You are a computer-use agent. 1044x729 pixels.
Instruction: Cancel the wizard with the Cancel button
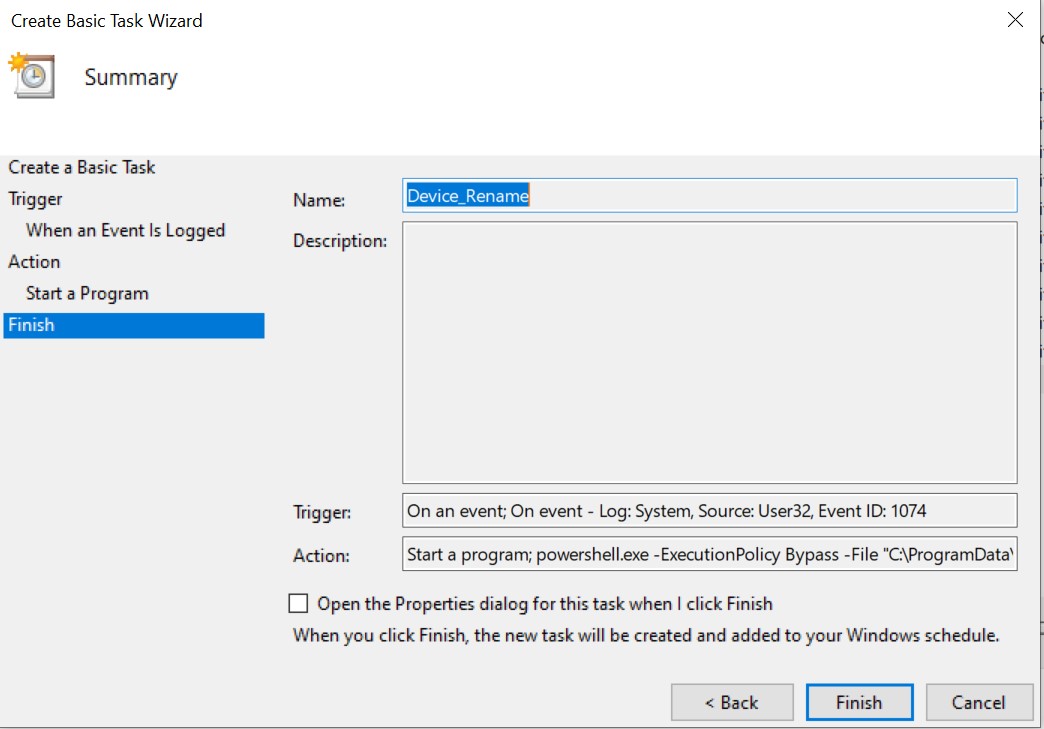pos(978,703)
